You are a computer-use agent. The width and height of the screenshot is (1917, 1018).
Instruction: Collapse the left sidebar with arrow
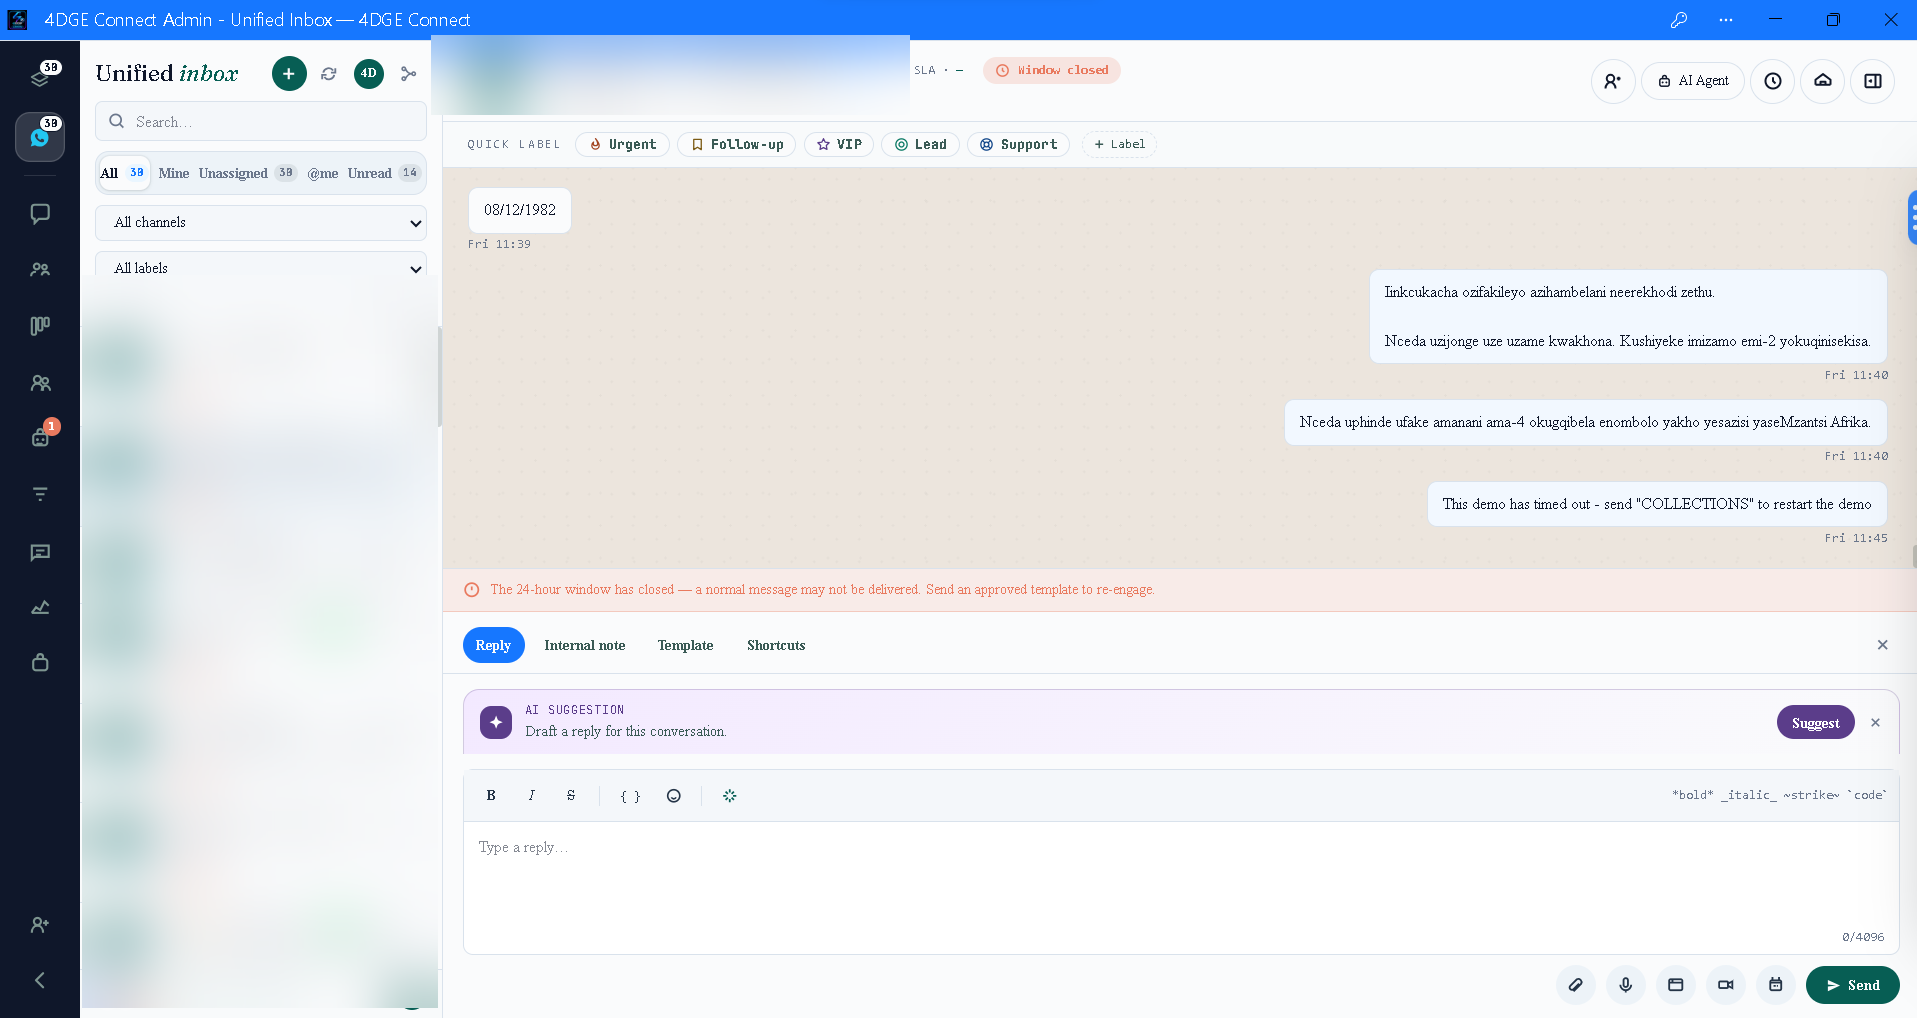[40, 980]
